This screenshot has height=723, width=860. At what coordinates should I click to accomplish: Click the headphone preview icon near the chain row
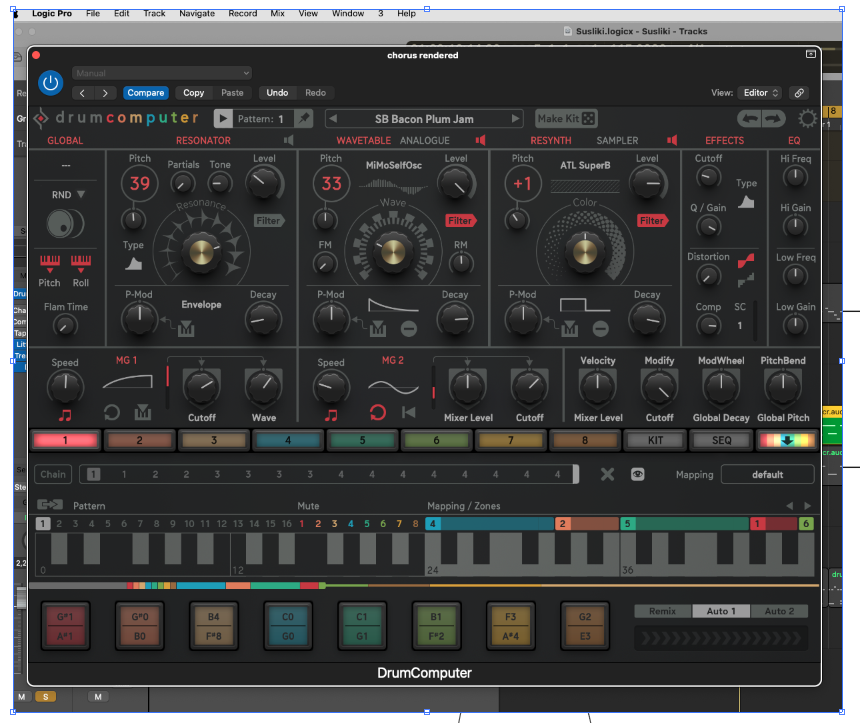[637, 475]
